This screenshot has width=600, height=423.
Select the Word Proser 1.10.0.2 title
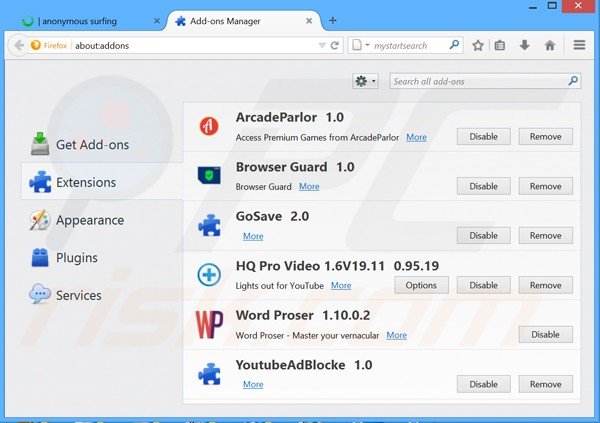point(303,315)
